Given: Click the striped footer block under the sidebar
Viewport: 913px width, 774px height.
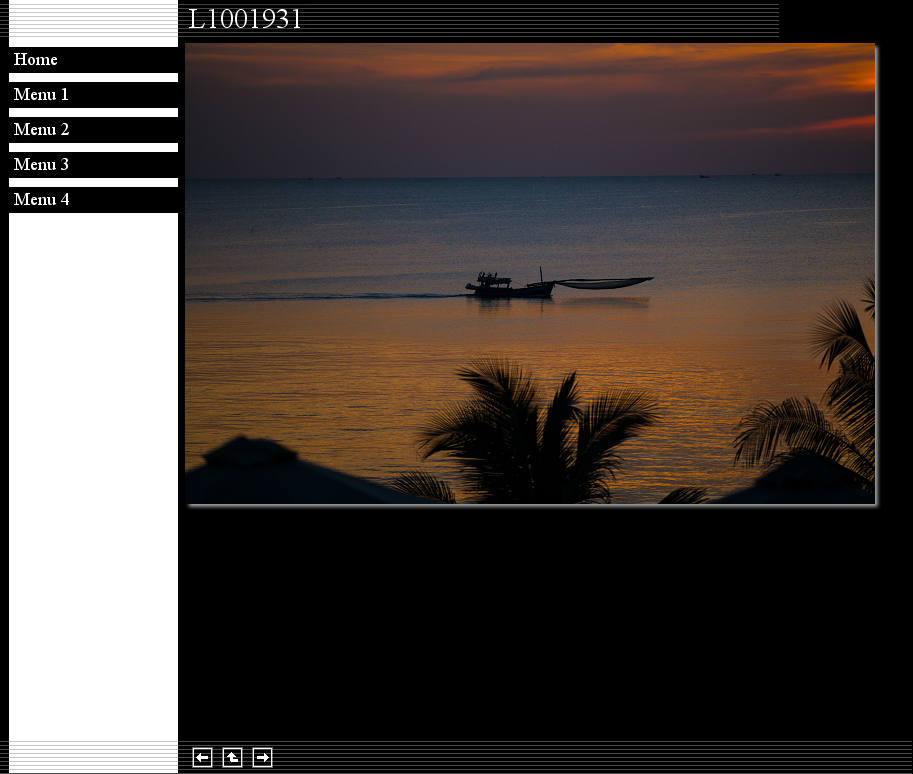Looking at the screenshot, I should 93,757.
